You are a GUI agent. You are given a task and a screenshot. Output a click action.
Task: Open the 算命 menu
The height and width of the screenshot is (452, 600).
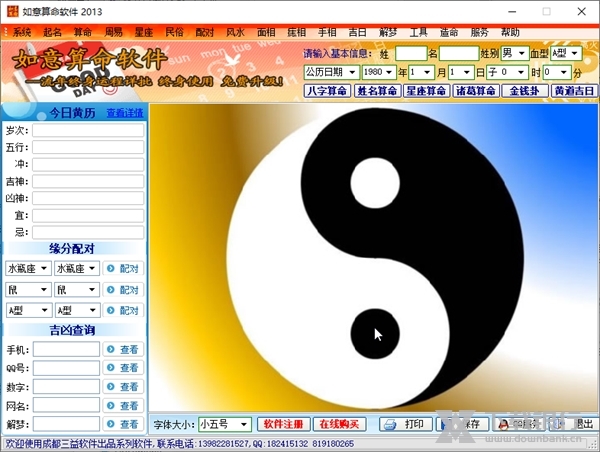83,32
